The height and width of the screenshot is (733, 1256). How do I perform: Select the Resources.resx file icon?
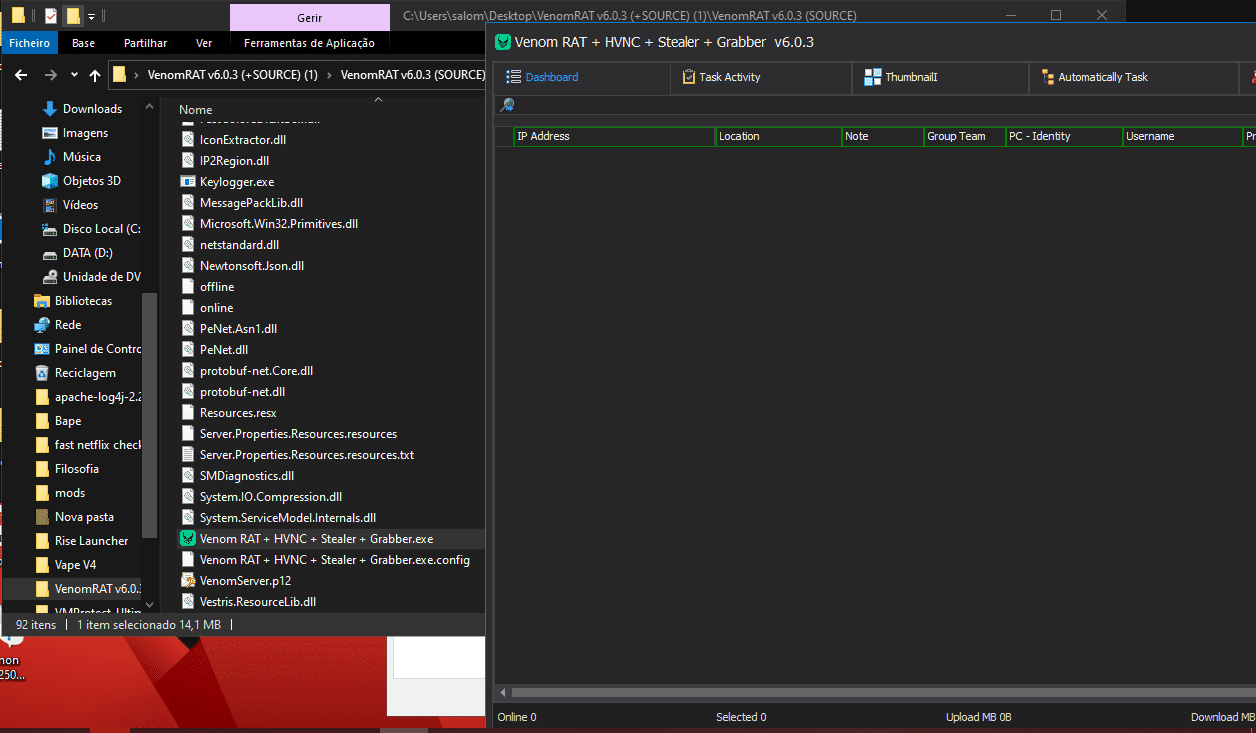coord(187,413)
